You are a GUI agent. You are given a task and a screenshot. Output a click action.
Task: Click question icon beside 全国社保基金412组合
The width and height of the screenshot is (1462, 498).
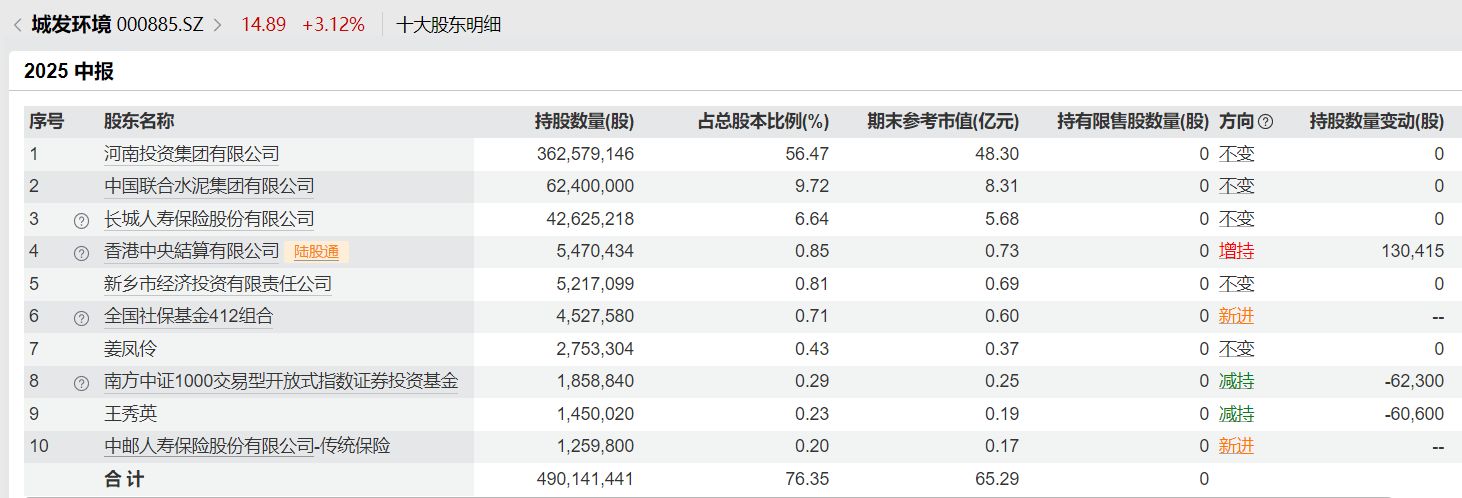82,318
